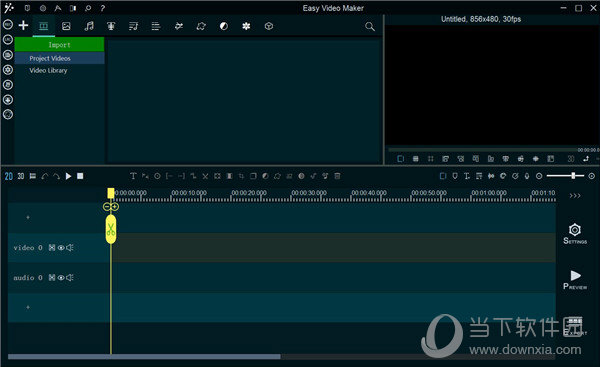Switch timeline to 2D mode
The height and width of the screenshot is (367, 600).
(9, 176)
